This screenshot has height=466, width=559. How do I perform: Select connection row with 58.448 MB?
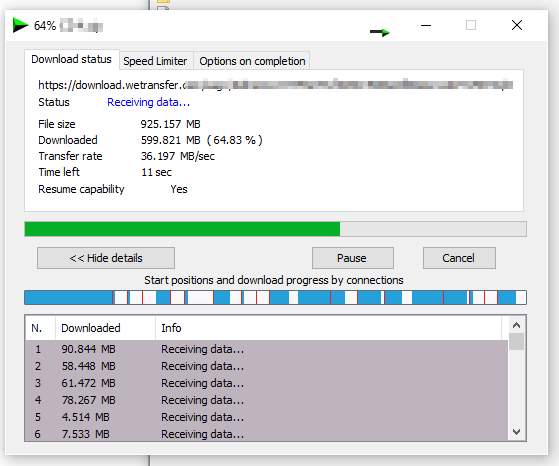(267, 366)
